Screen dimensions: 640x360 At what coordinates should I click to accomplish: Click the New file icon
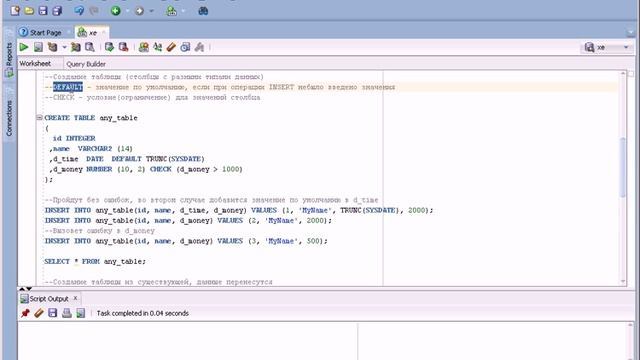click(x=15, y=11)
